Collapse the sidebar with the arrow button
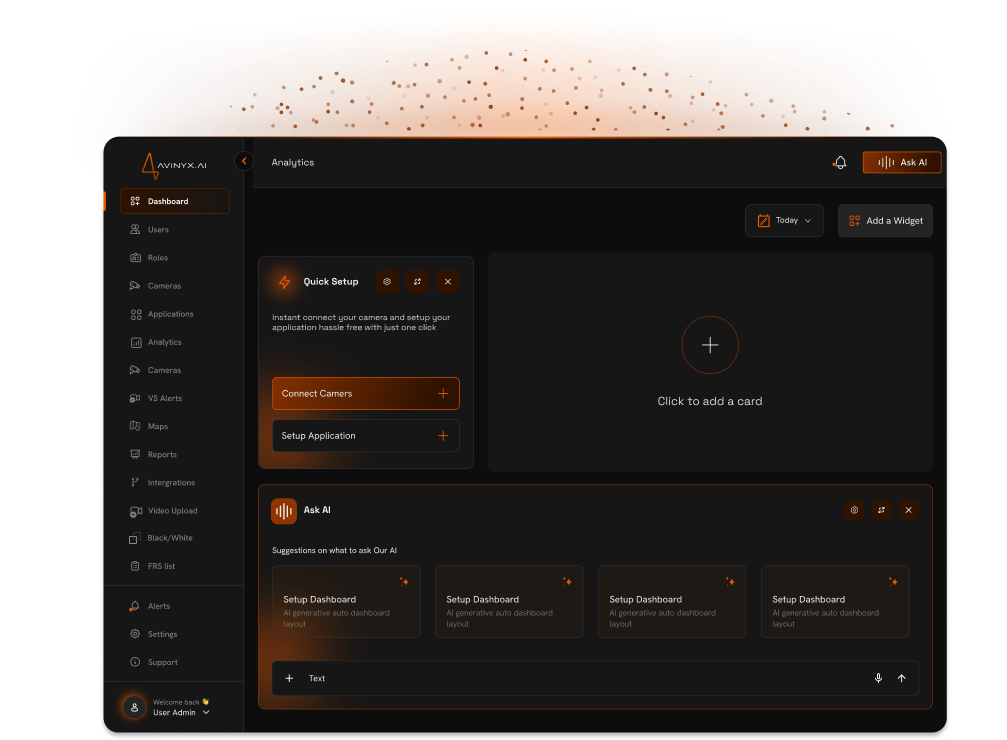This screenshot has width=1007, height=740. (244, 161)
